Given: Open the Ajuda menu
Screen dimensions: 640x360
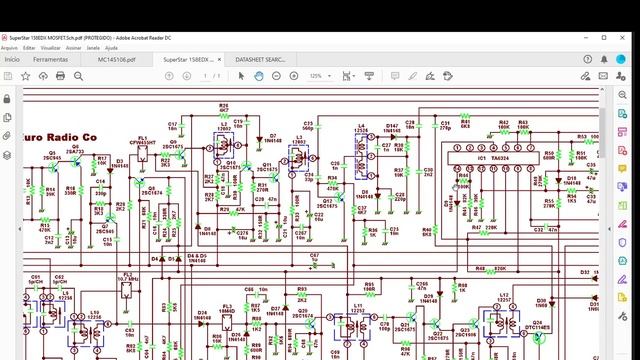Looking at the screenshot, I should pos(111,48).
